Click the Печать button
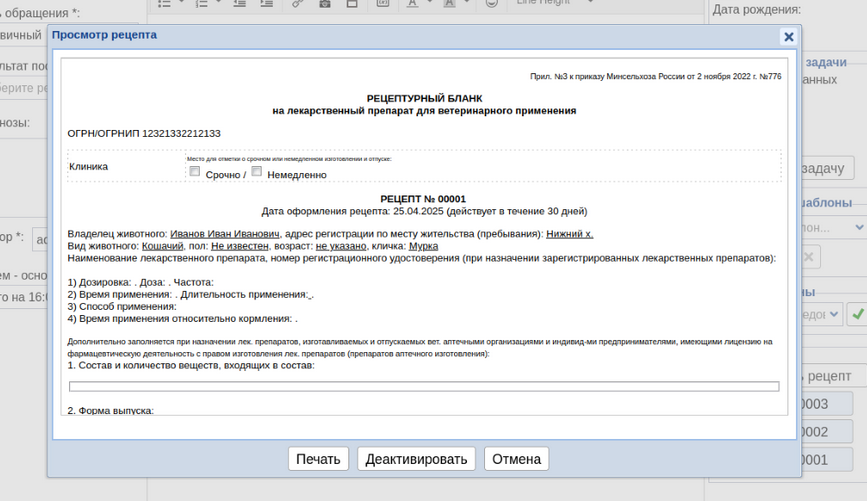 click(x=318, y=459)
